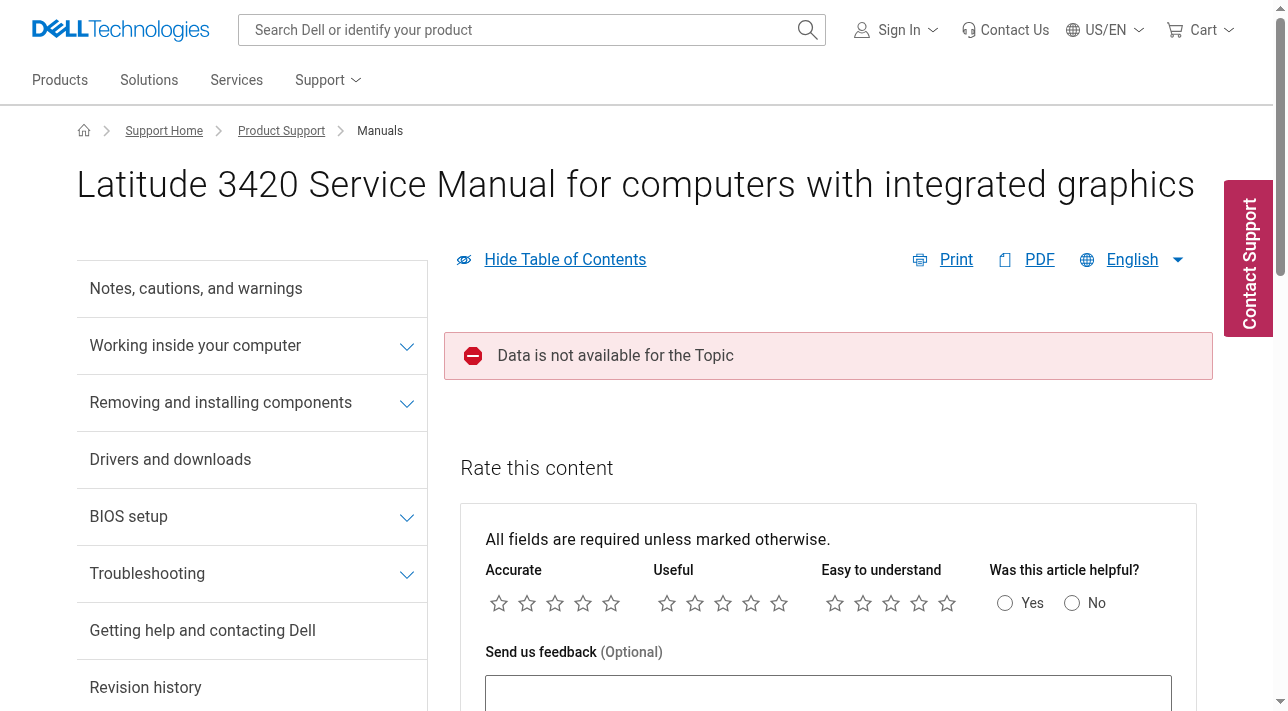
Task: Expand Working inside your computer section
Action: coord(407,347)
